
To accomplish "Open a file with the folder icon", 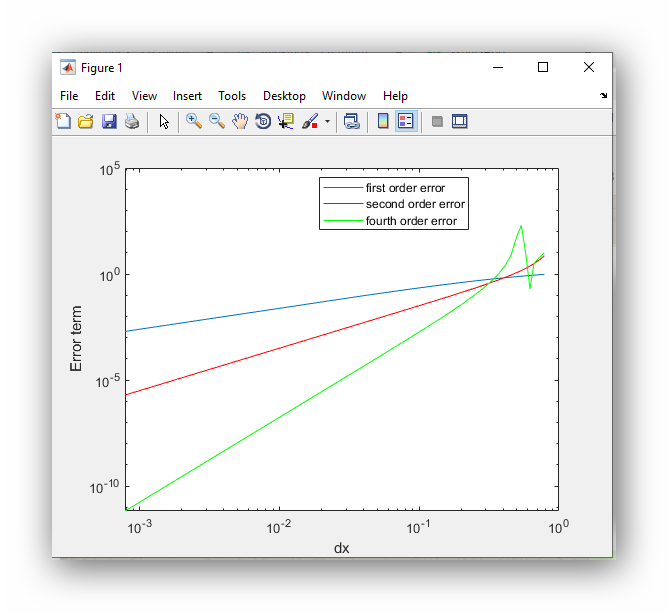I will [86, 122].
